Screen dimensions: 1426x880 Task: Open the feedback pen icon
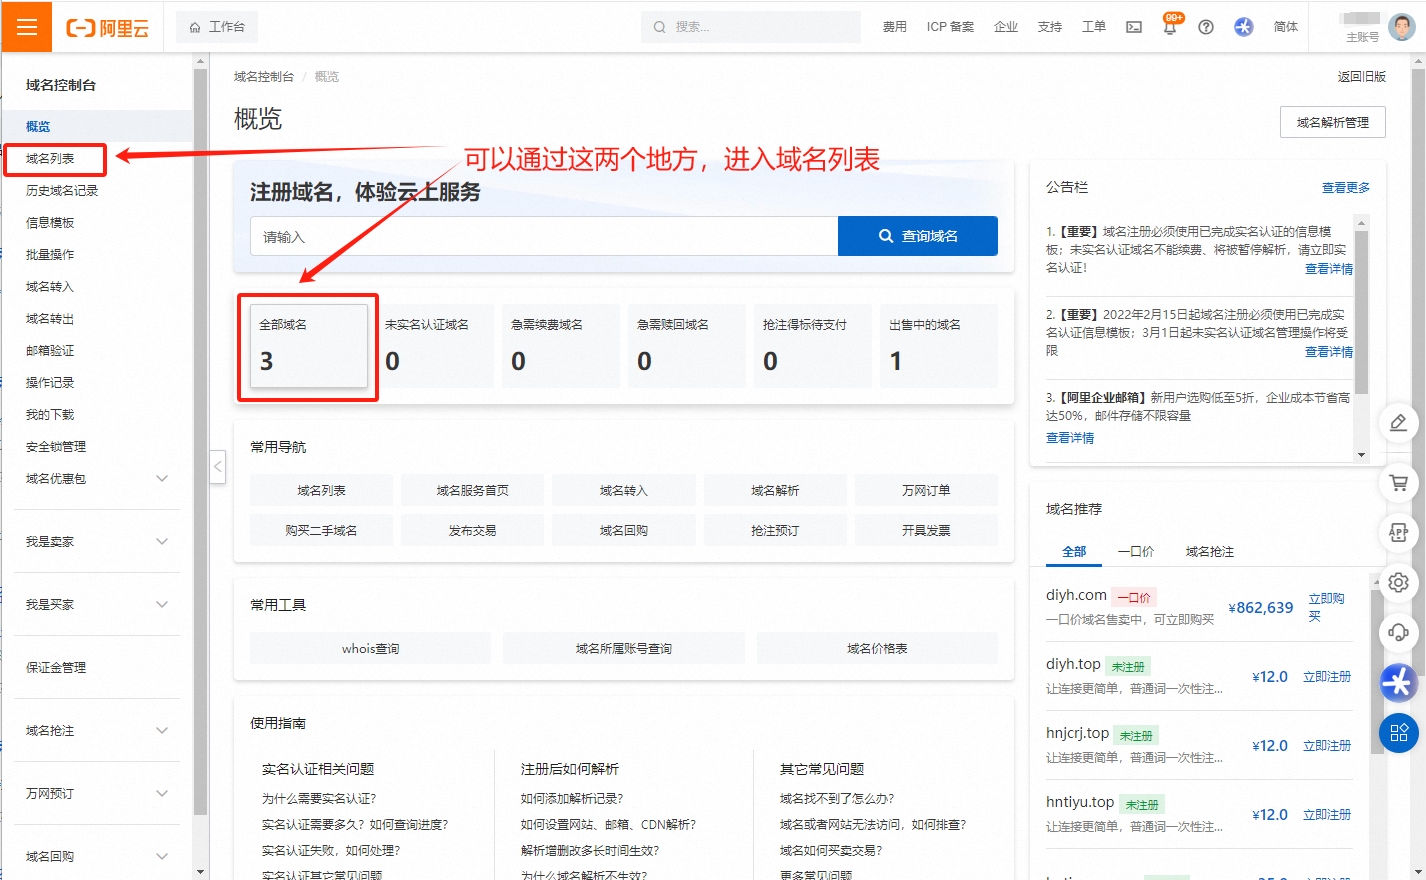point(1398,422)
